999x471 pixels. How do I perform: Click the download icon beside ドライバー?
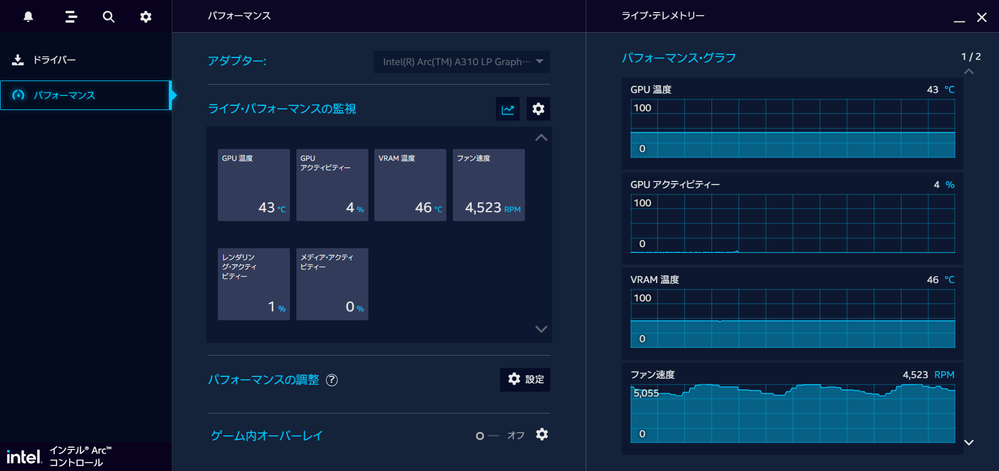pos(18,60)
